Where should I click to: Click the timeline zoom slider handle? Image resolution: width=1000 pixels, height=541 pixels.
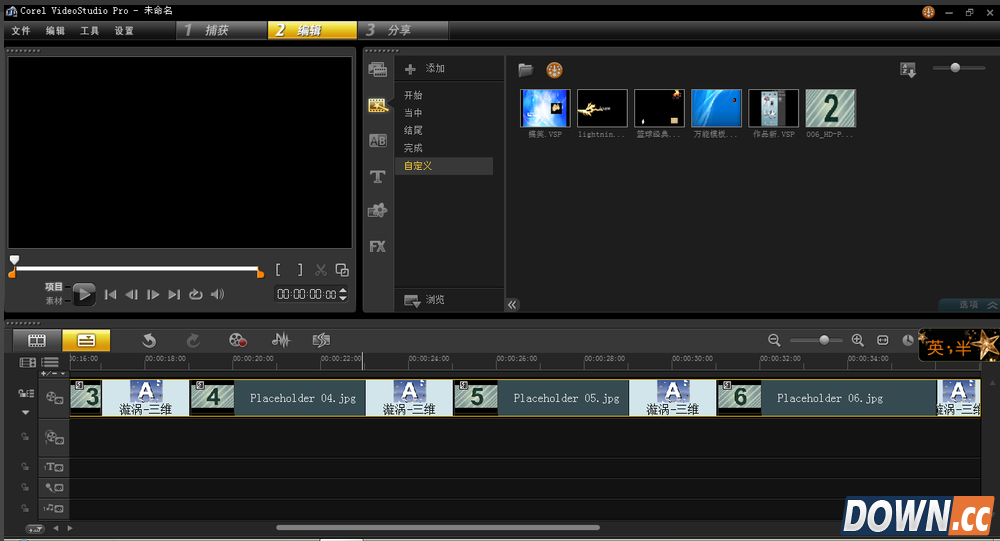click(x=824, y=341)
